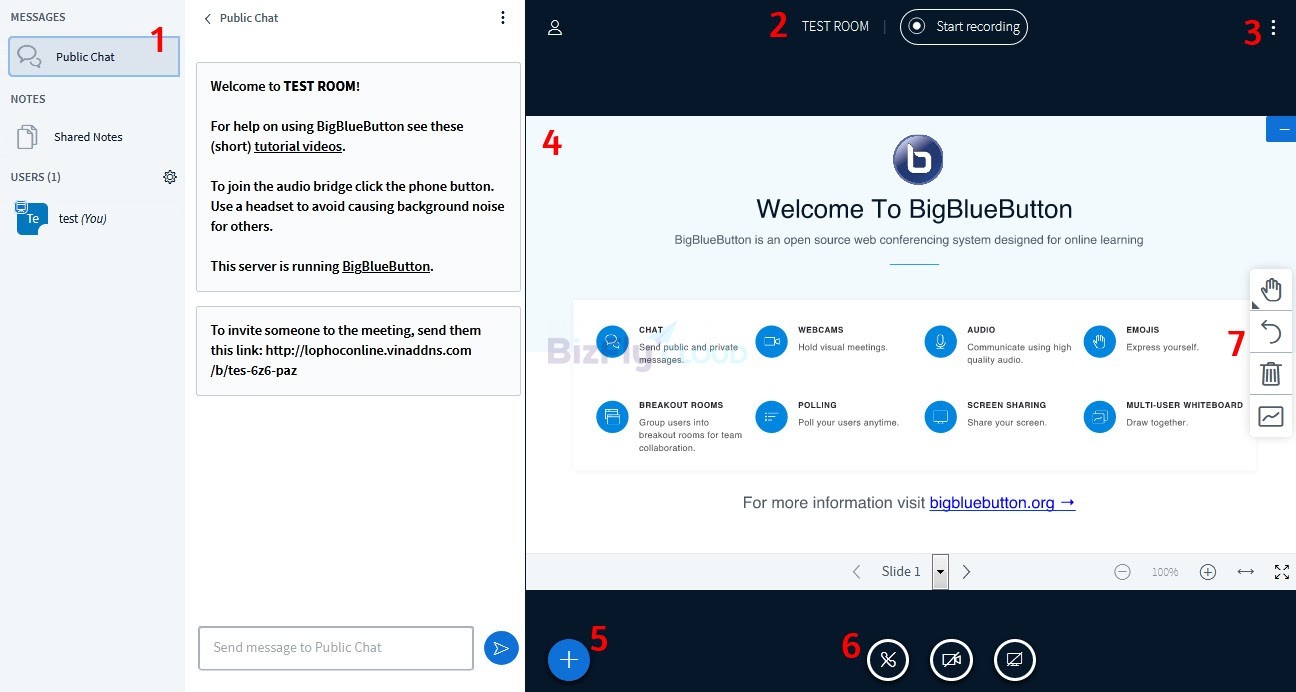The height and width of the screenshot is (692, 1296).
Task: Click the Start recording button
Action: (x=963, y=27)
